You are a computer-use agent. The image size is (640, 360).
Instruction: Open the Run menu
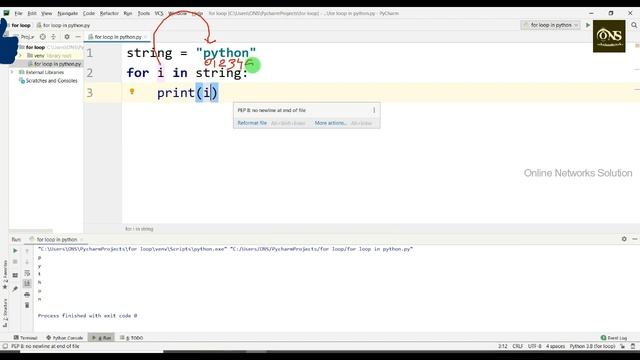[128, 13]
